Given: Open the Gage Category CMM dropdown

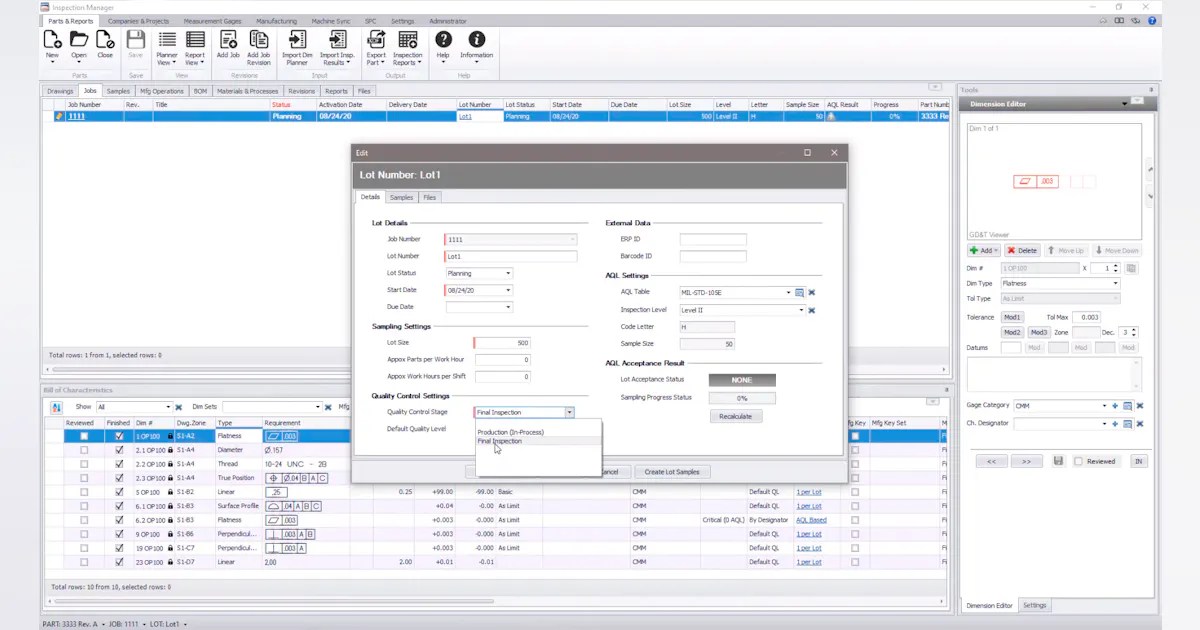Looking at the screenshot, I should click(x=1104, y=406).
